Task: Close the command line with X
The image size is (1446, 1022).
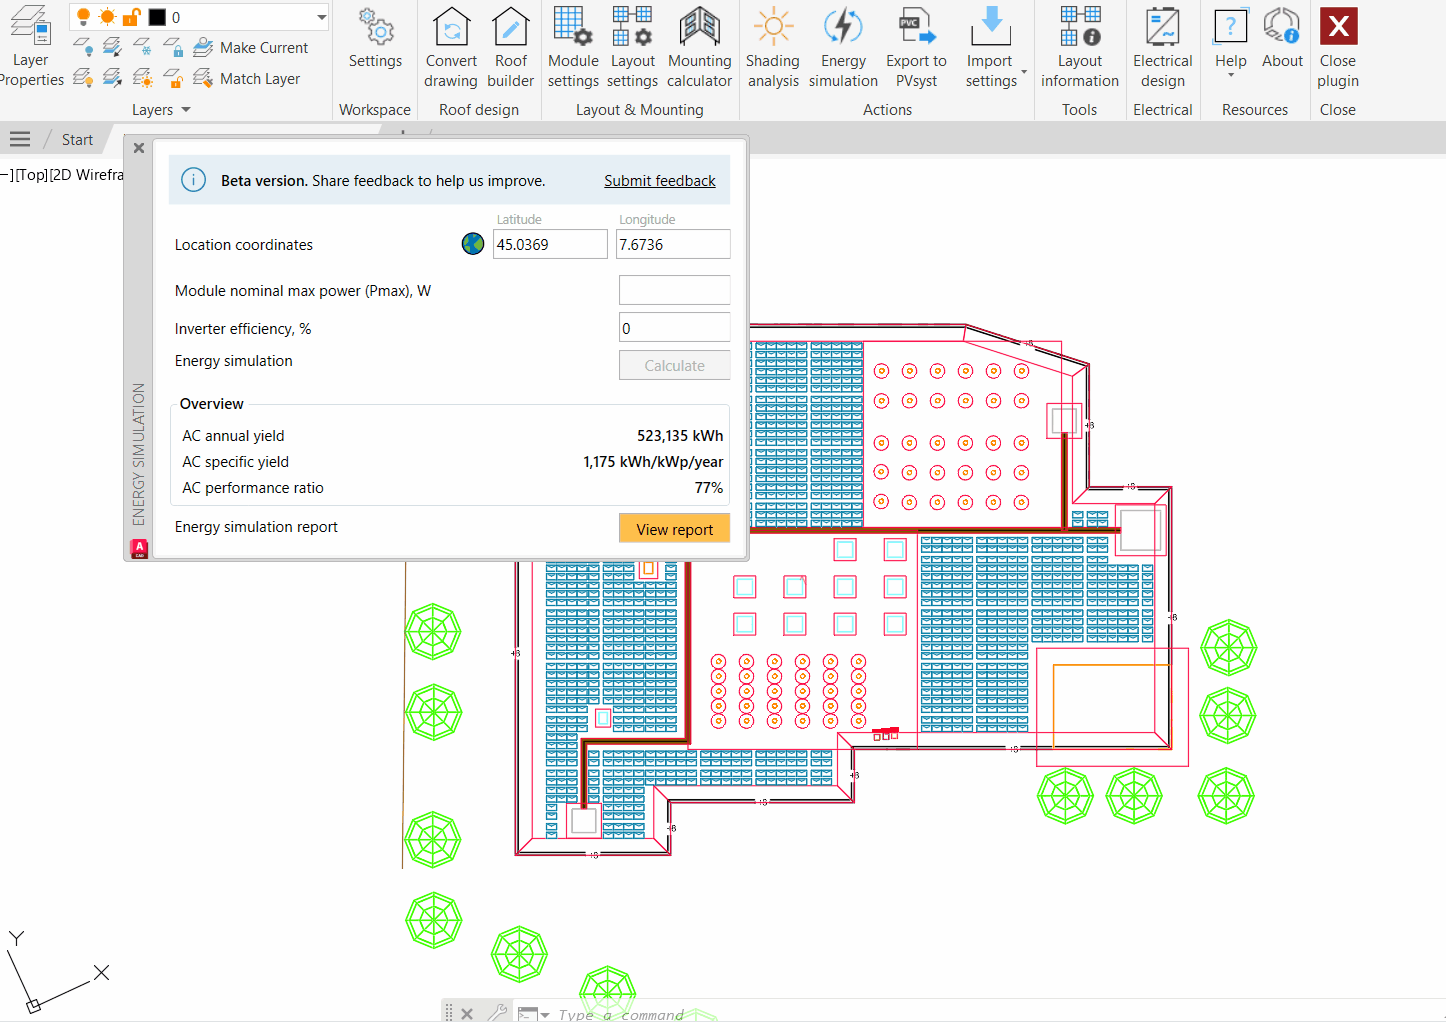Action: [x=467, y=1014]
